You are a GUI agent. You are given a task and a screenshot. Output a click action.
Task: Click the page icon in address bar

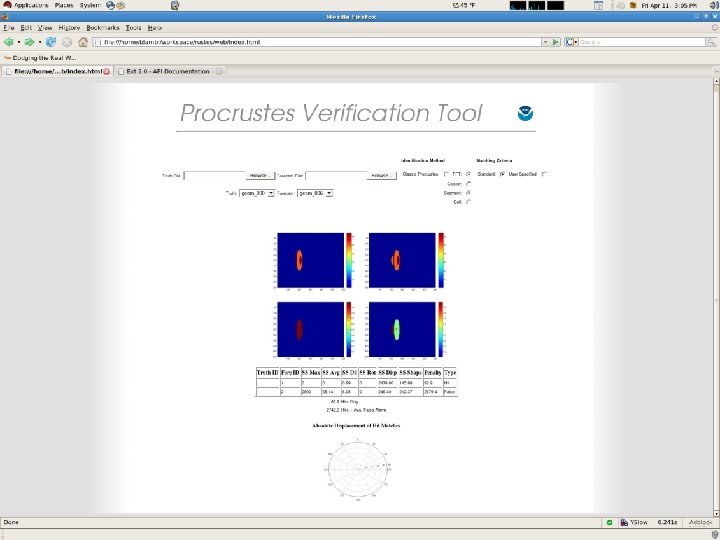coord(98,42)
